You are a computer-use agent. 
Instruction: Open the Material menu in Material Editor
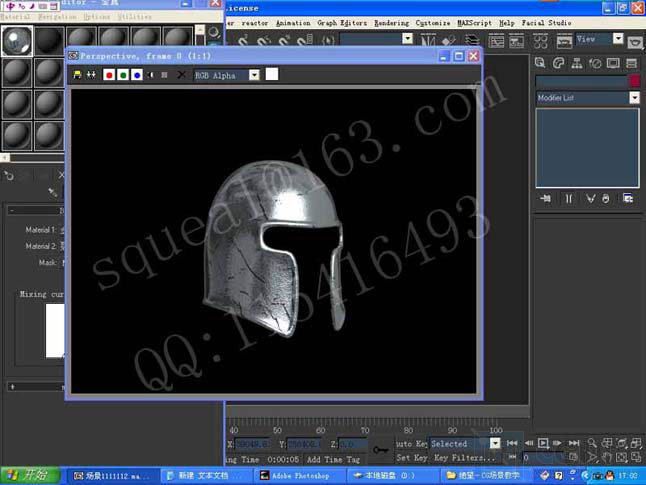point(15,17)
